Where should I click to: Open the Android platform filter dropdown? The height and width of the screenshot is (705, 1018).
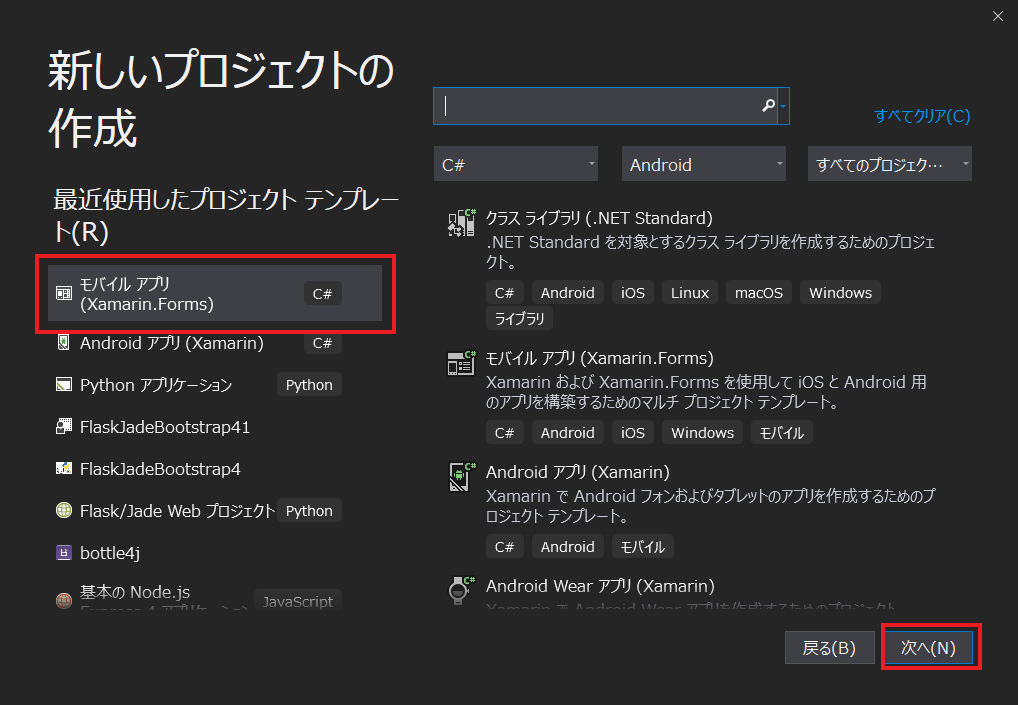[704, 164]
